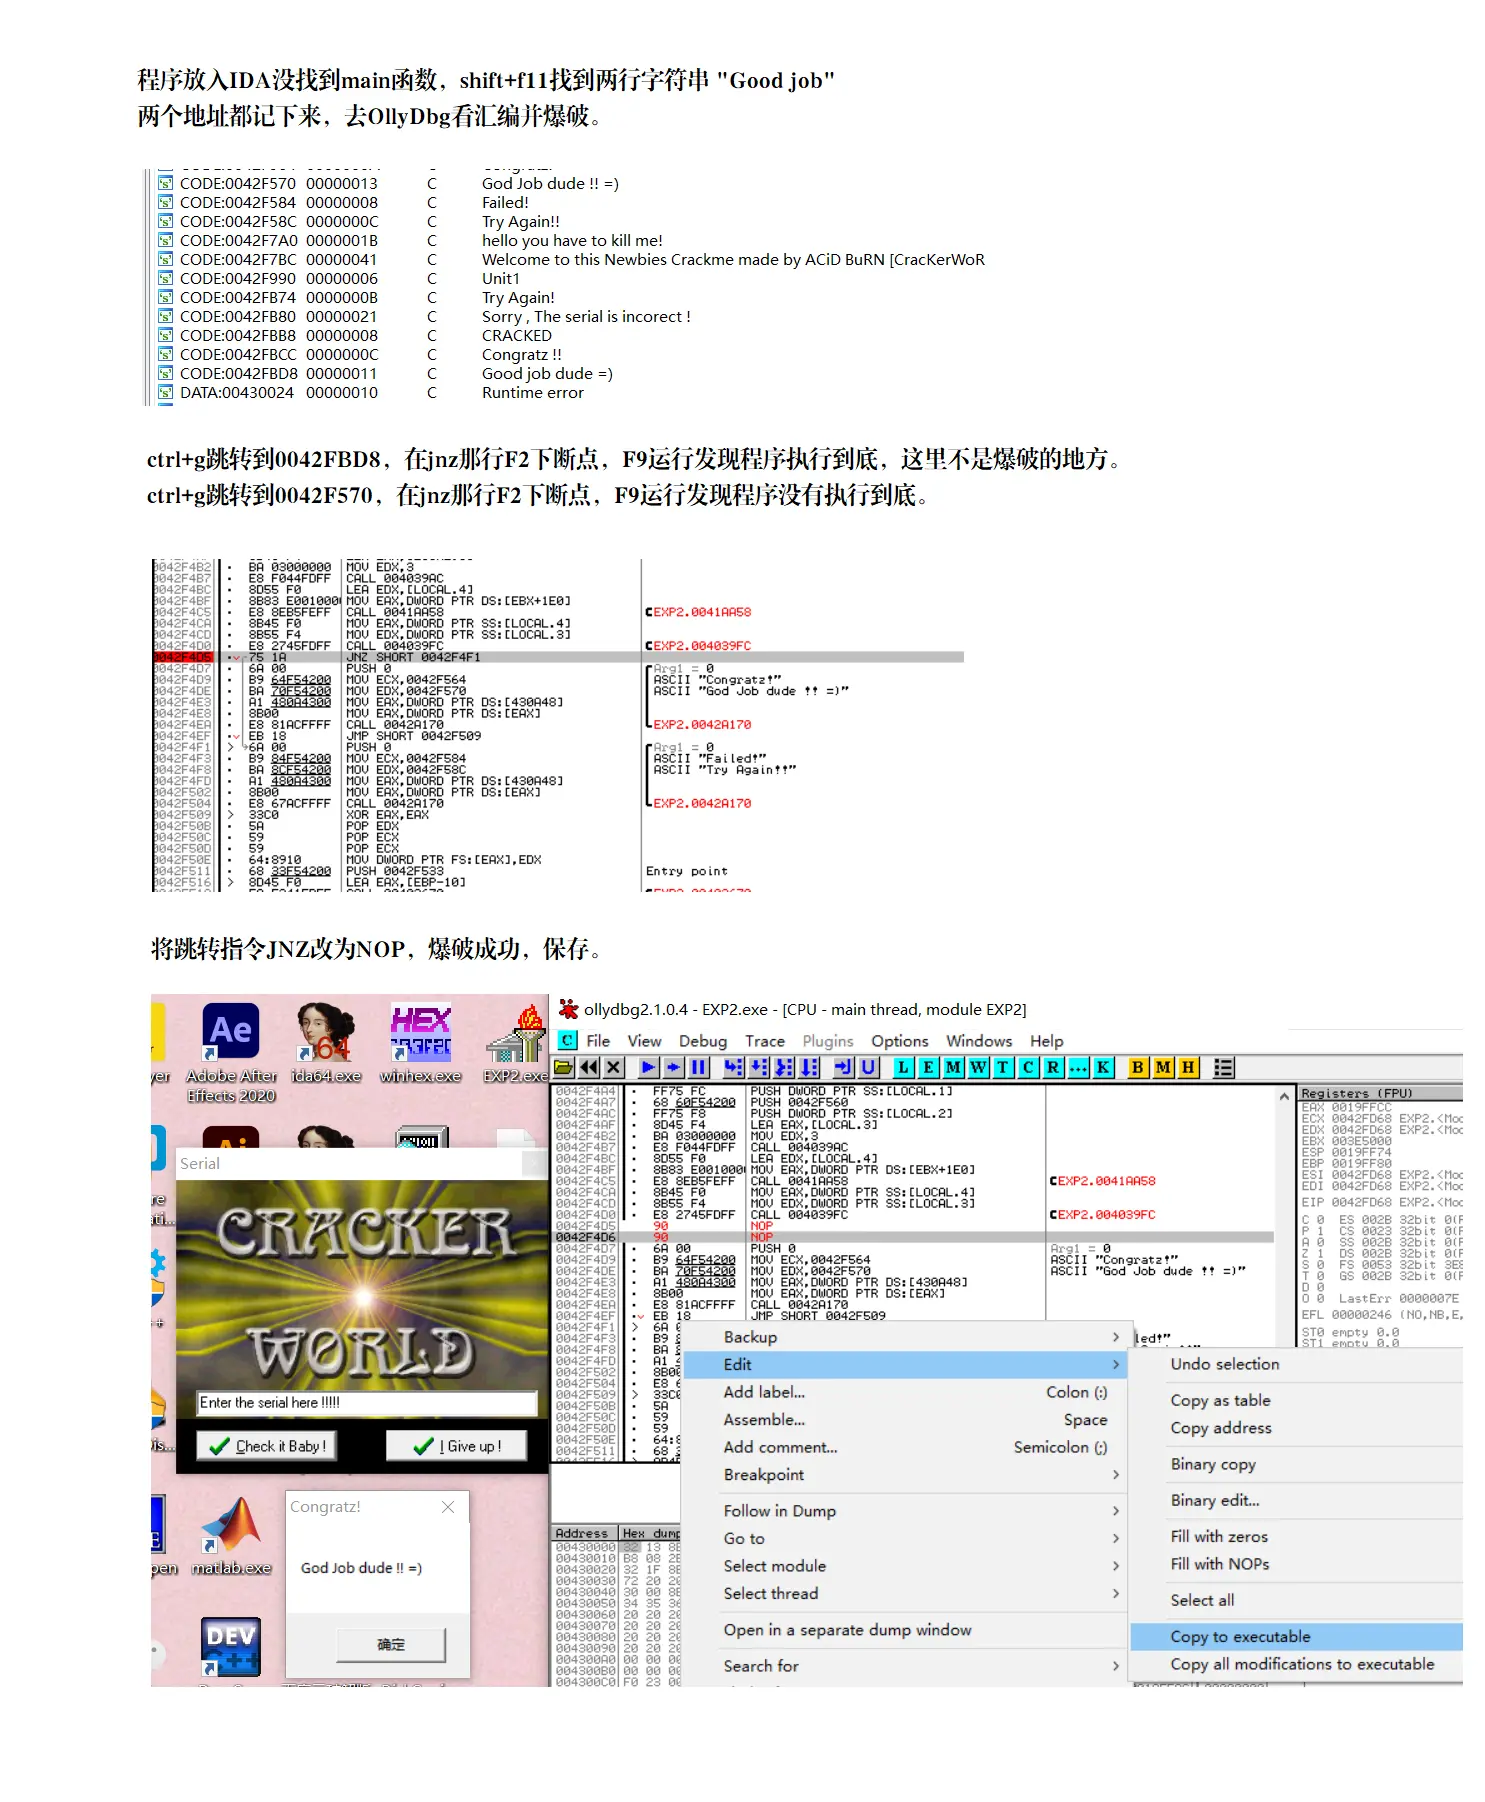Open the Help menu in OllyDbg
Image resolution: width=1485 pixels, height=1802 pixels.
coord(1047,1041)
